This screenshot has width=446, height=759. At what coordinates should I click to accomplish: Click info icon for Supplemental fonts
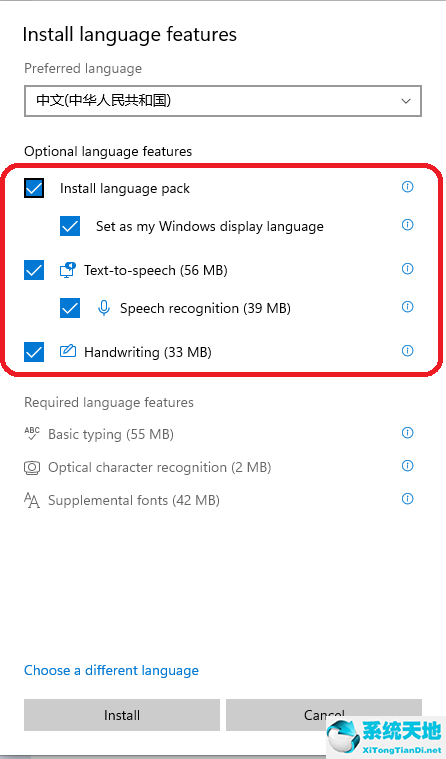coord(408,499)
